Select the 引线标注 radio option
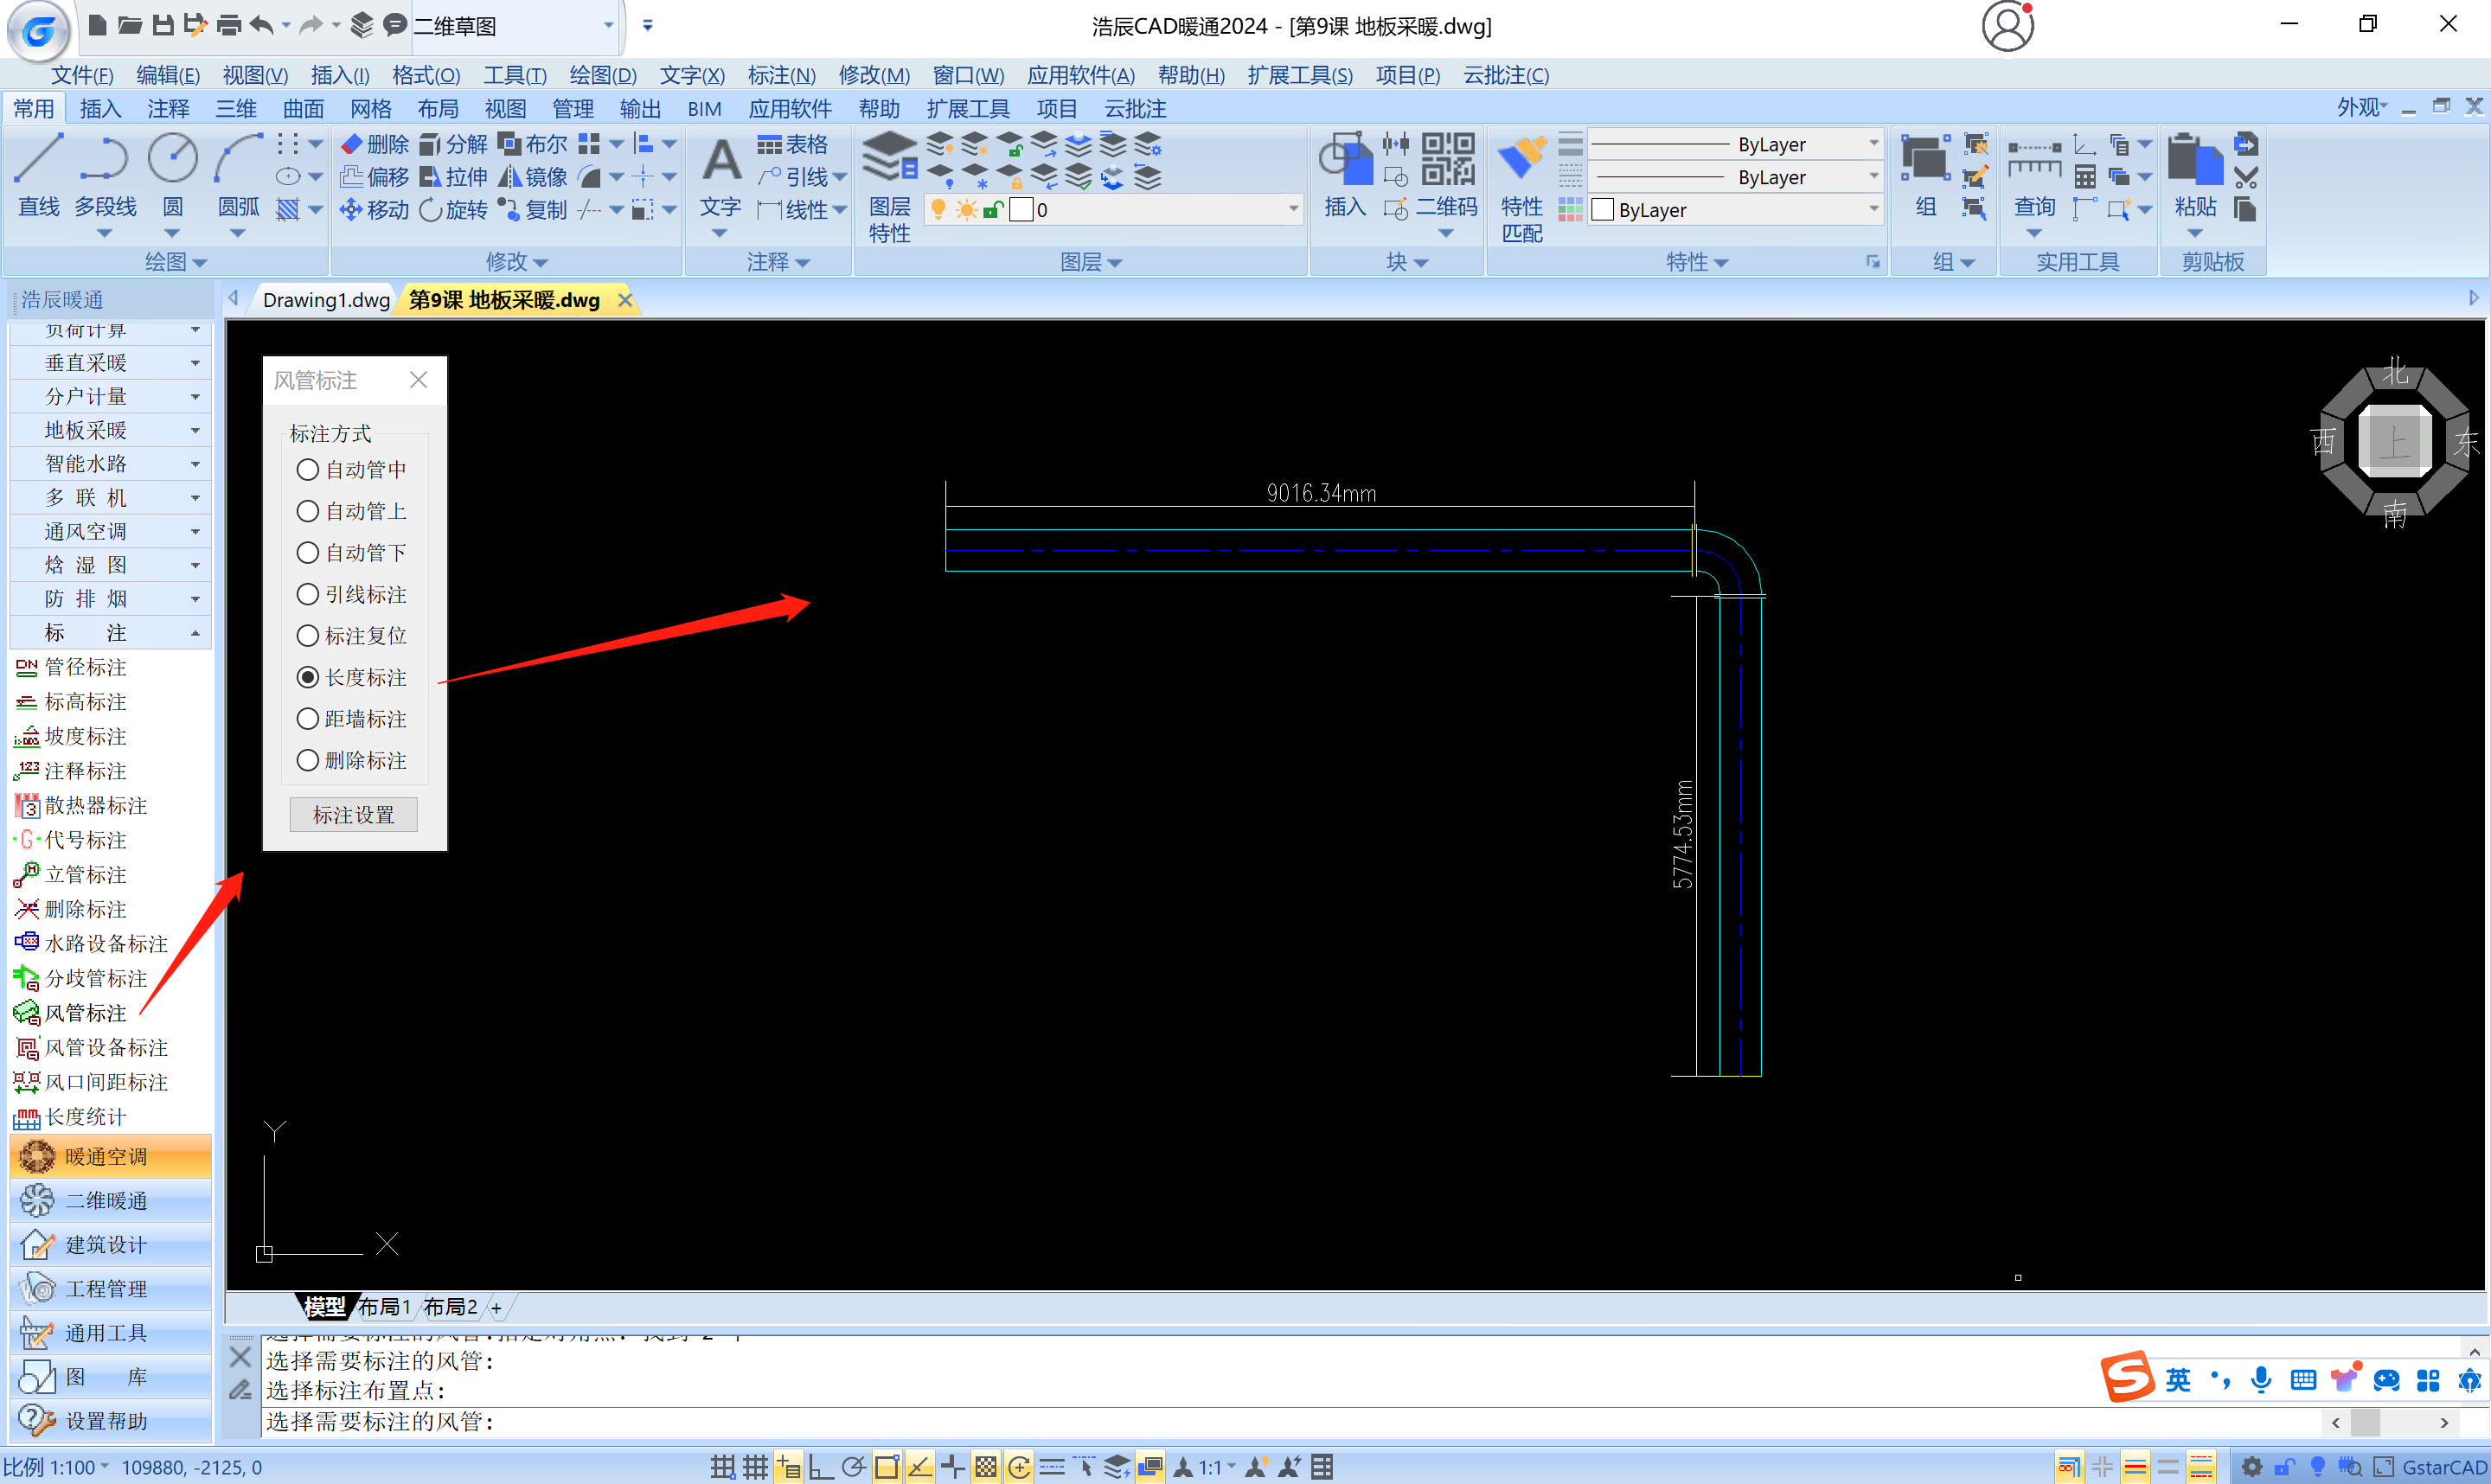The height and width of the screenshot is (1484, 2491). [308, 594]
